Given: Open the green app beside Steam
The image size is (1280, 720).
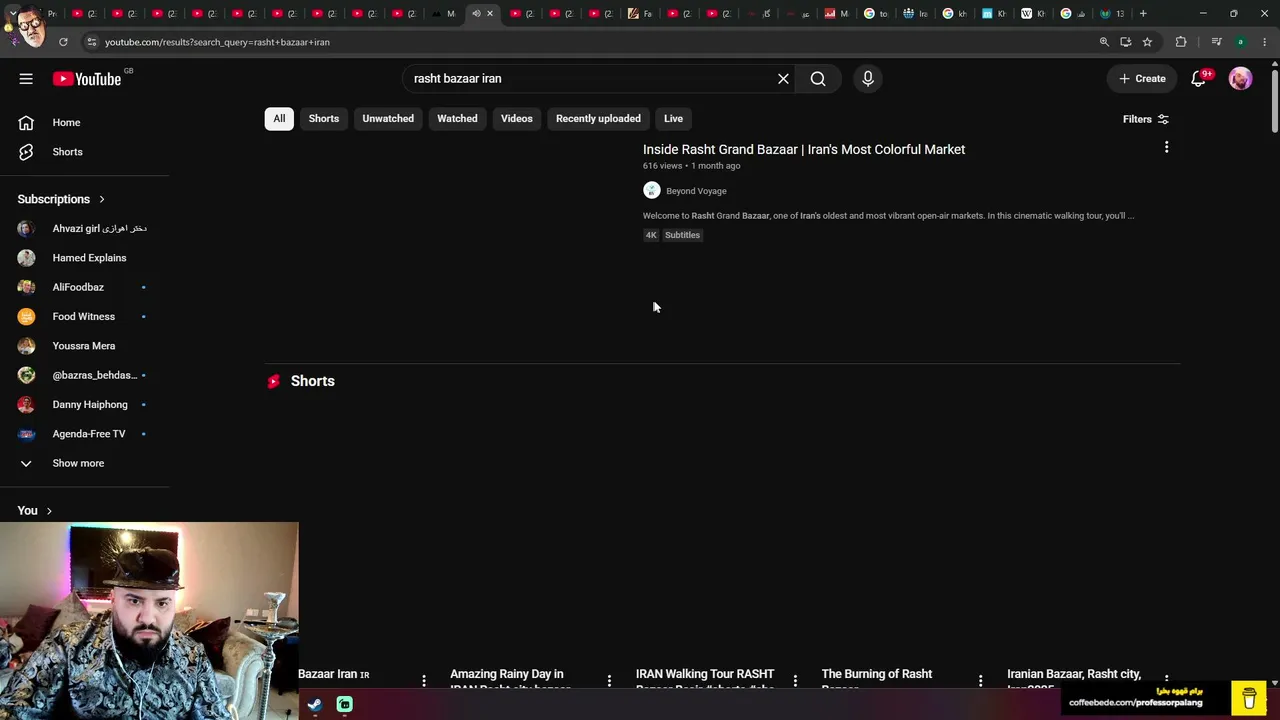Looking at the screenshot, I should 345,704.
